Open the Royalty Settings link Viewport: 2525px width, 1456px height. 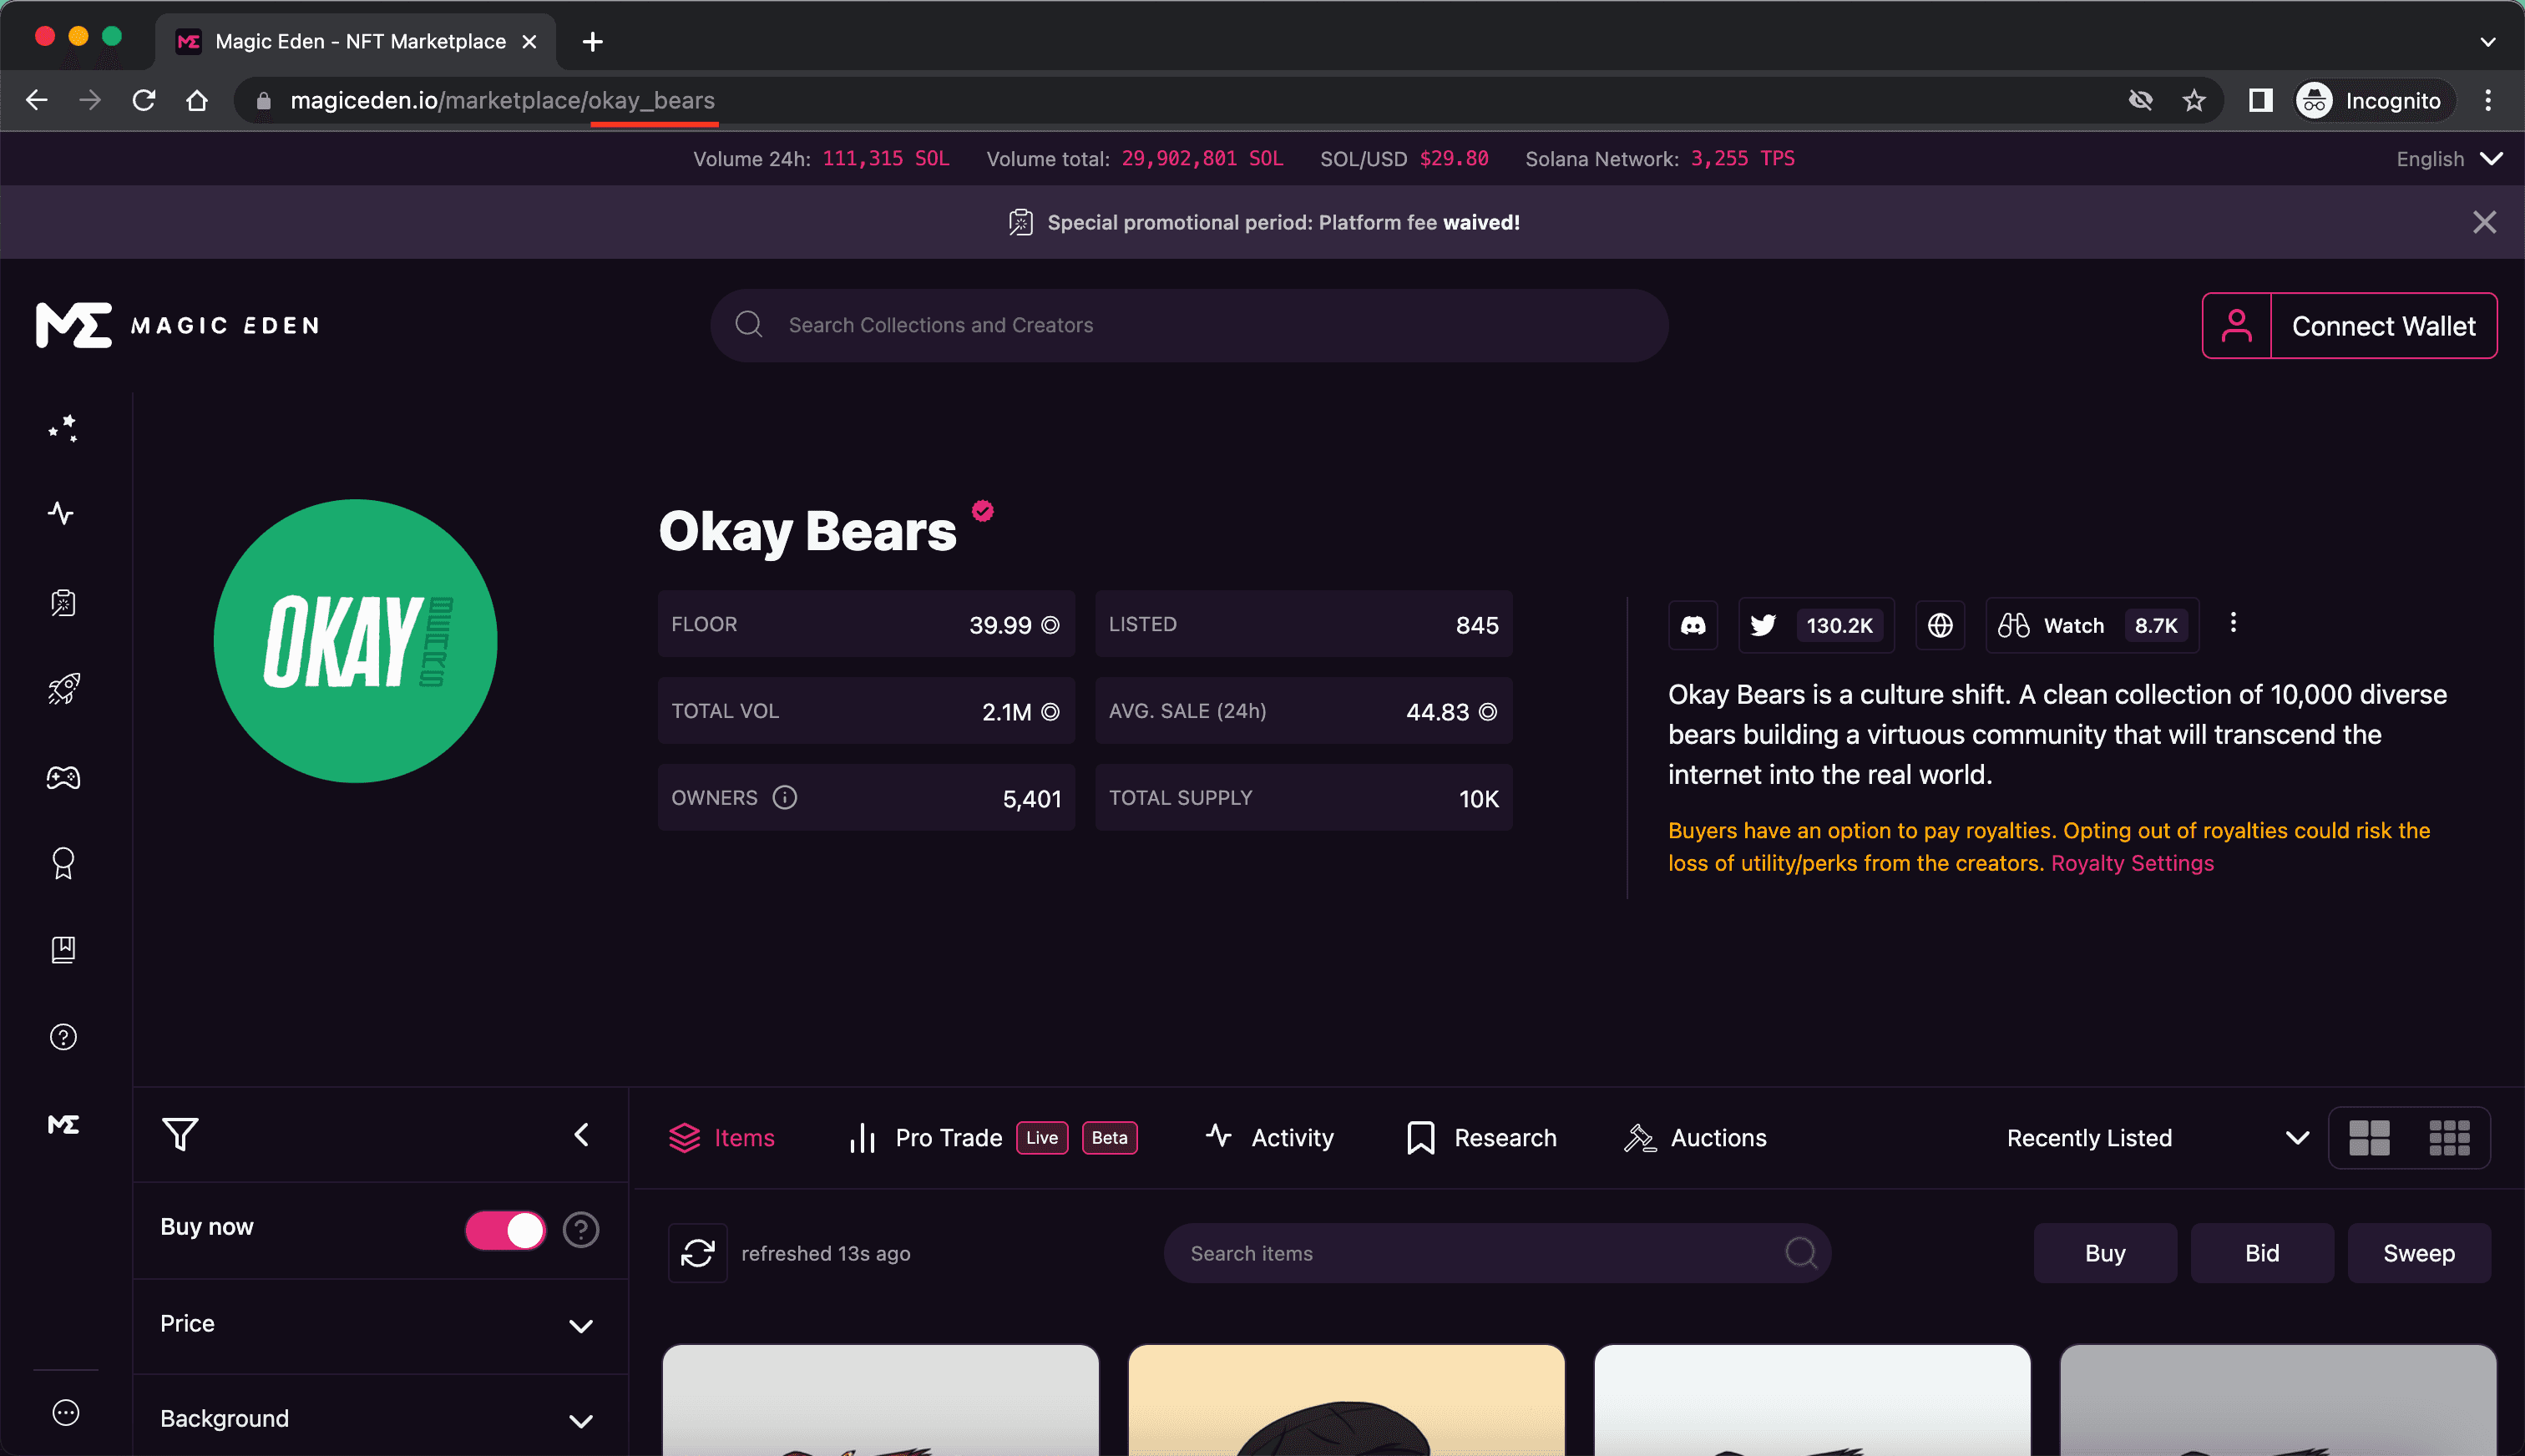click(x=2132, y=863)
